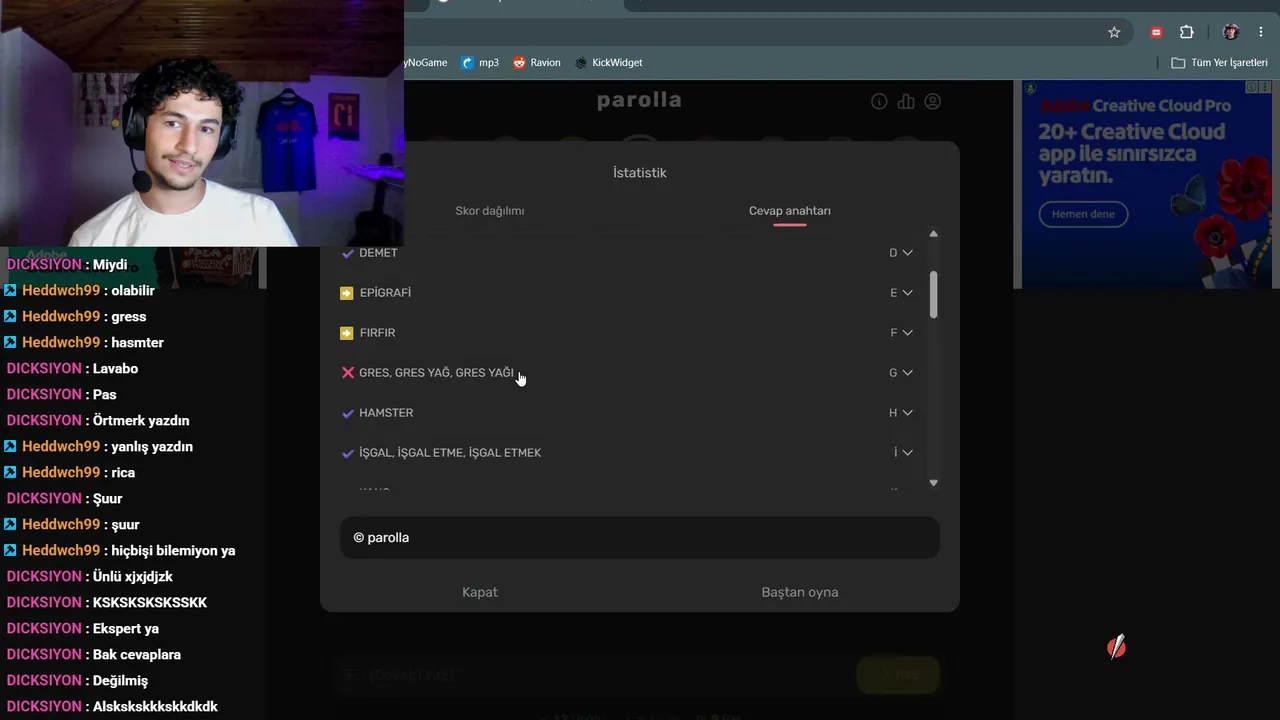Click the Baştan oyna button
1280x720 pixels.
coord(800,592)
